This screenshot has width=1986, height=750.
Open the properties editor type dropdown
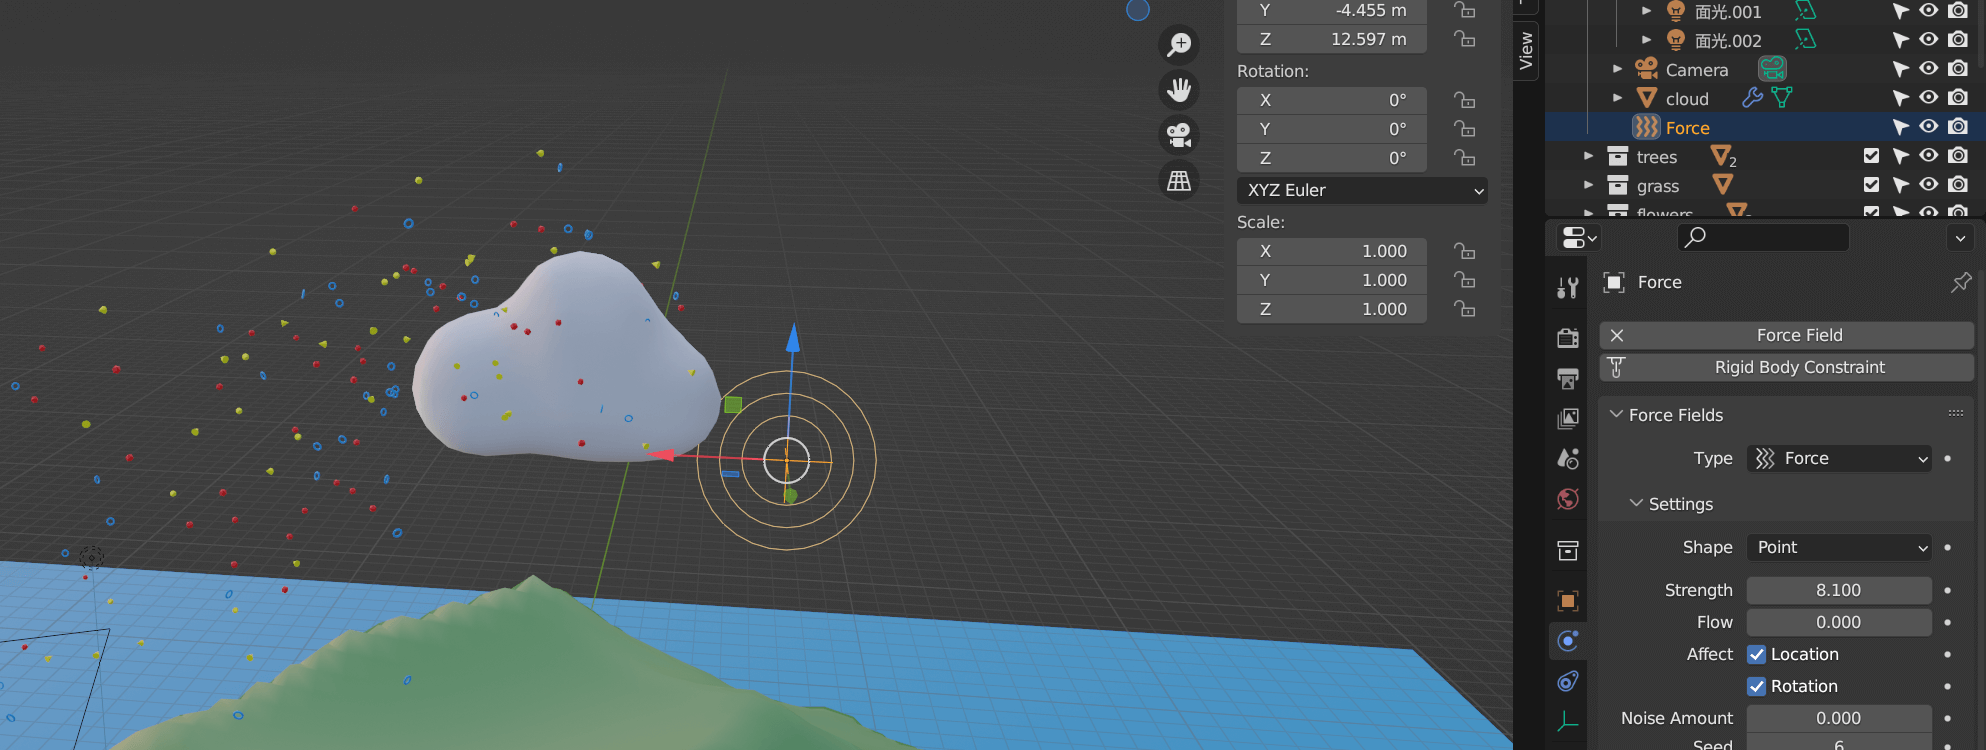[x=1579, y=238]
